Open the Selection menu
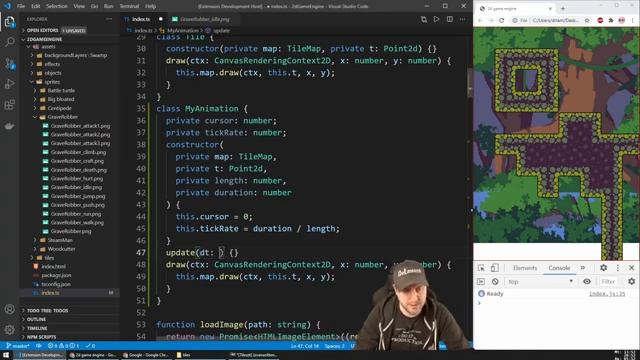 pyautogui.click(x=57, y=6)
